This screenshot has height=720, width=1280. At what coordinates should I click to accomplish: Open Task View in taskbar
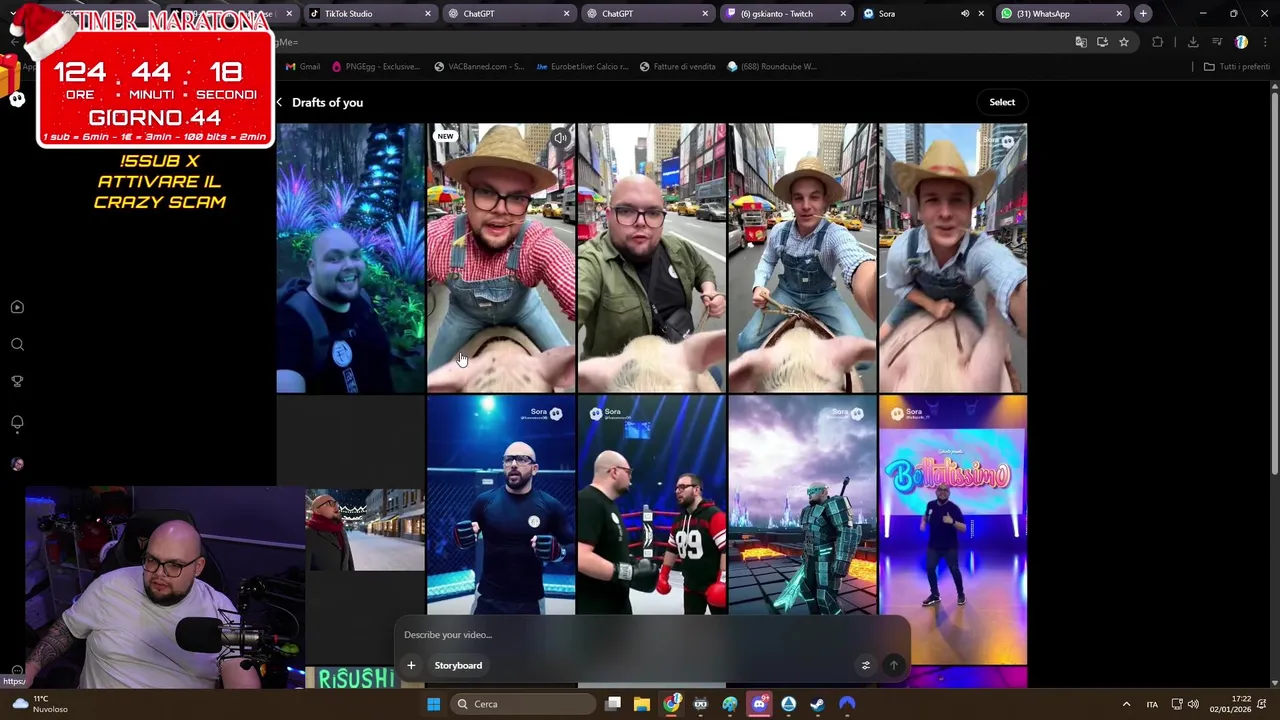point(613,704)
